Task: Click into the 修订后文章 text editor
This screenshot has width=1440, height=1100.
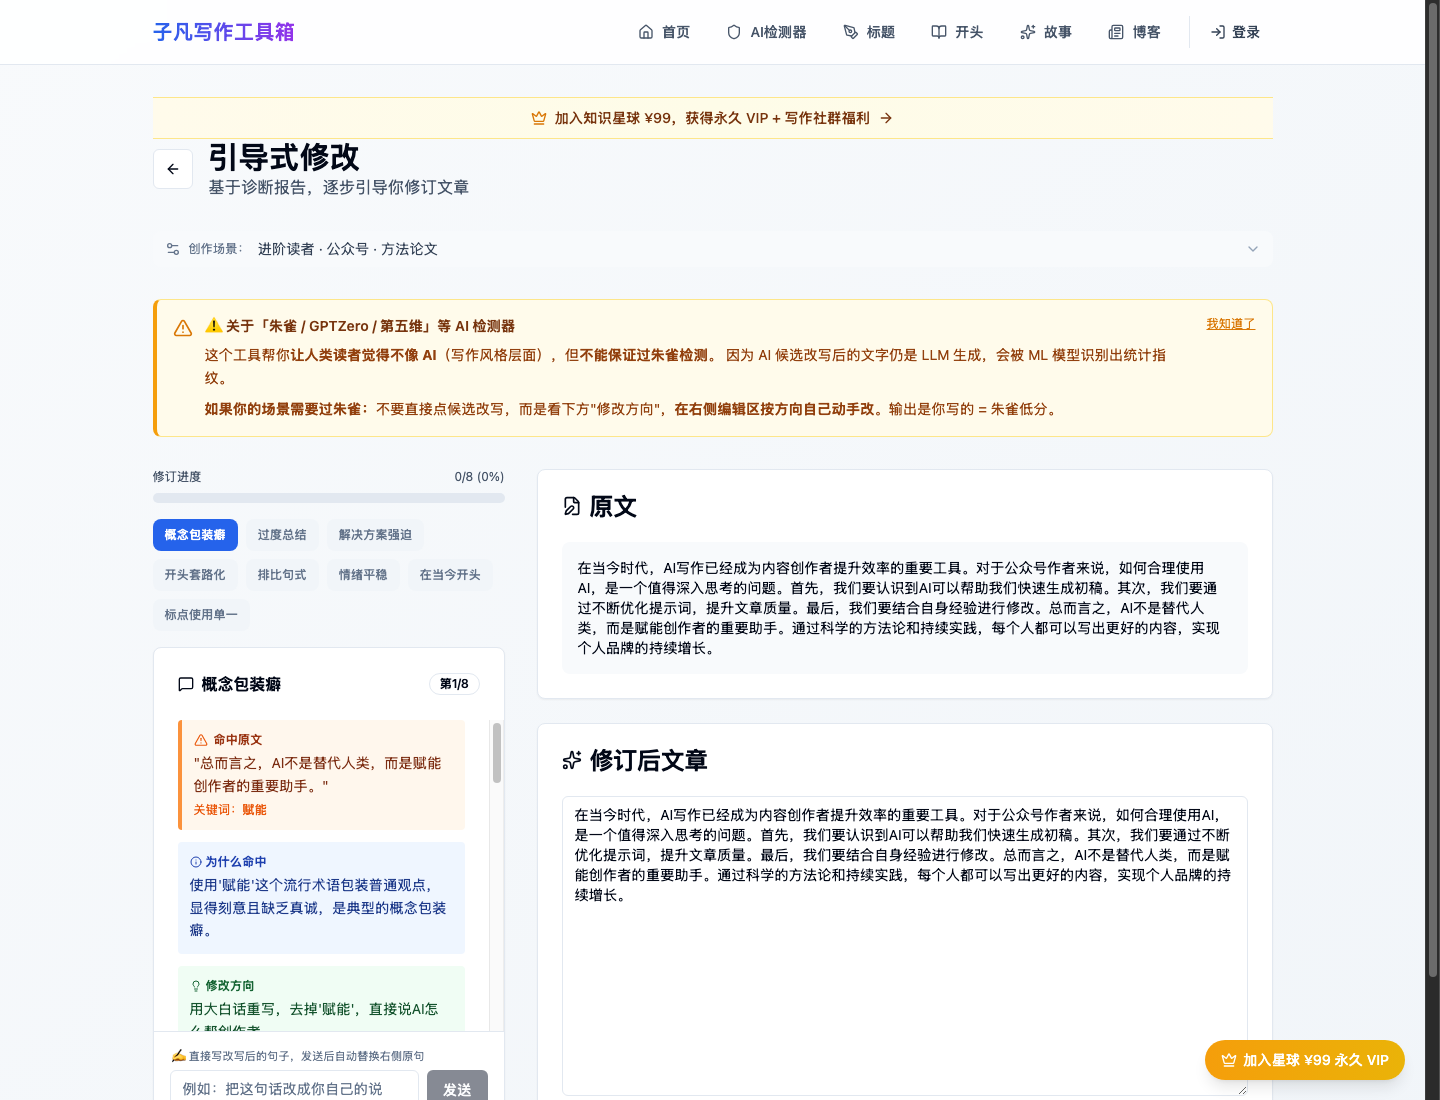Action: [x=905, y=946]
